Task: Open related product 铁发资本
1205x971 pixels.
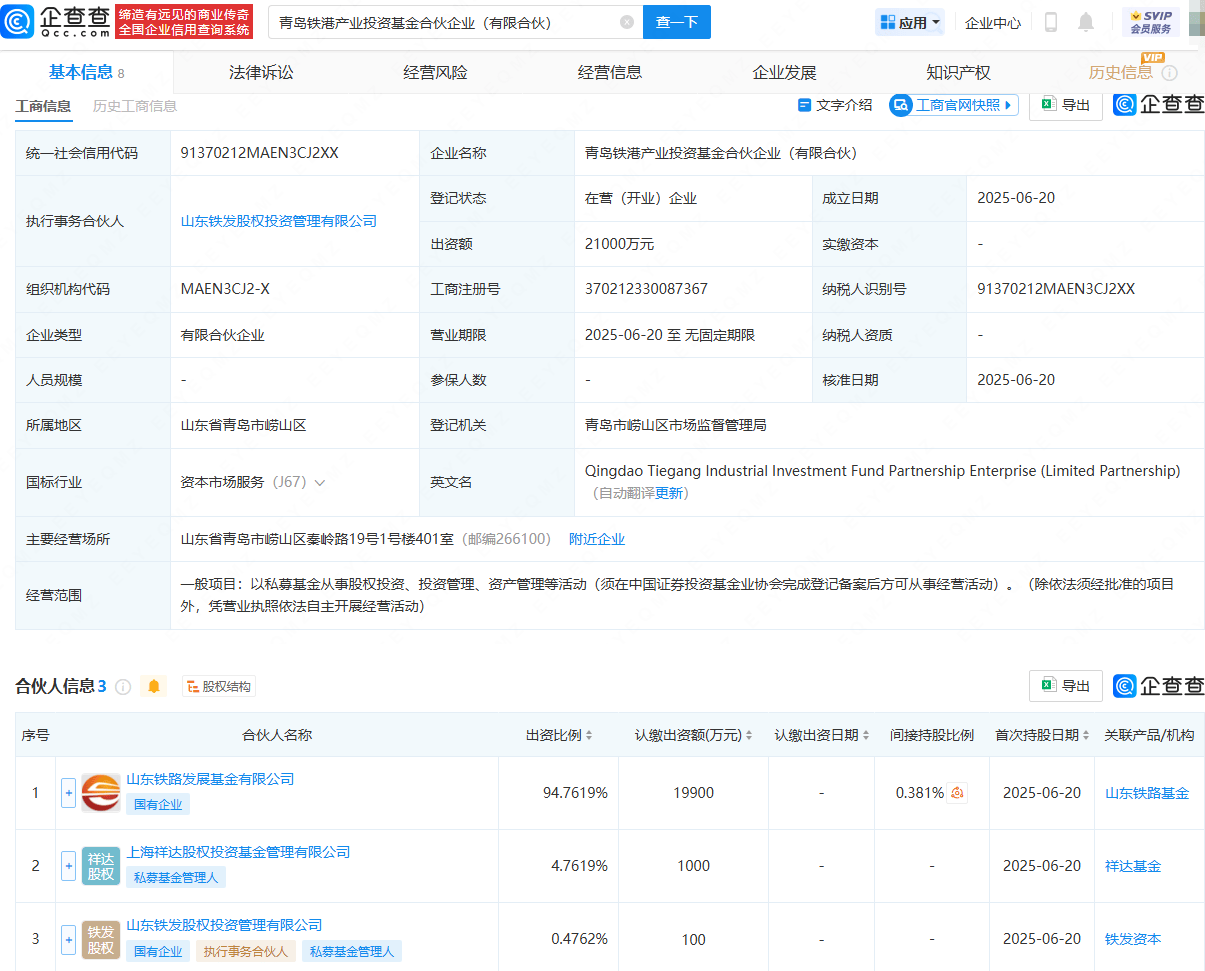Action: [1133, 939]
